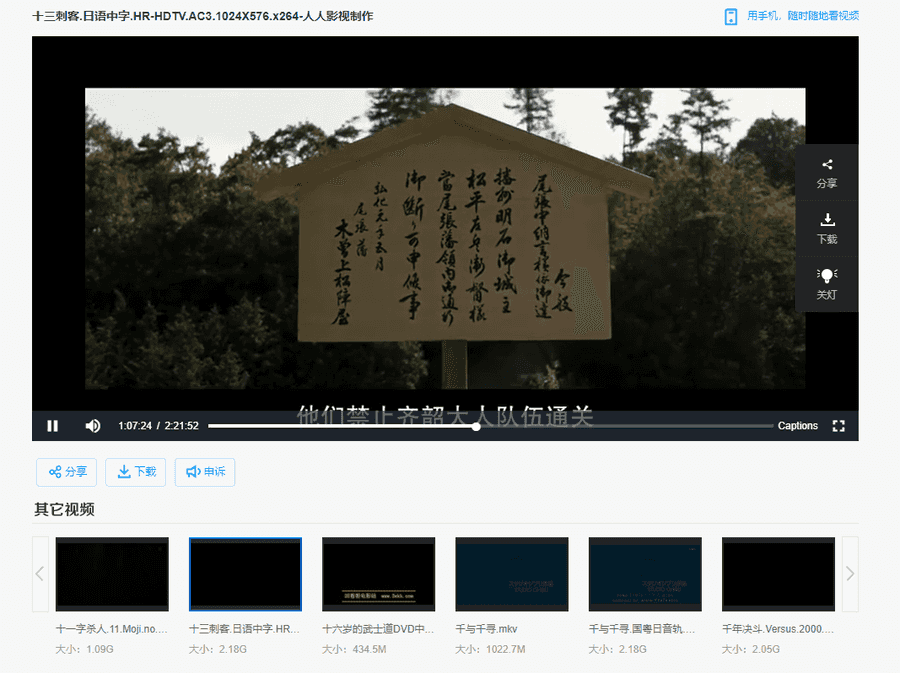Open 十六岁的武士道DVD video thumbnail
Viewport: 900px width, 673px height.
point(378,574)
